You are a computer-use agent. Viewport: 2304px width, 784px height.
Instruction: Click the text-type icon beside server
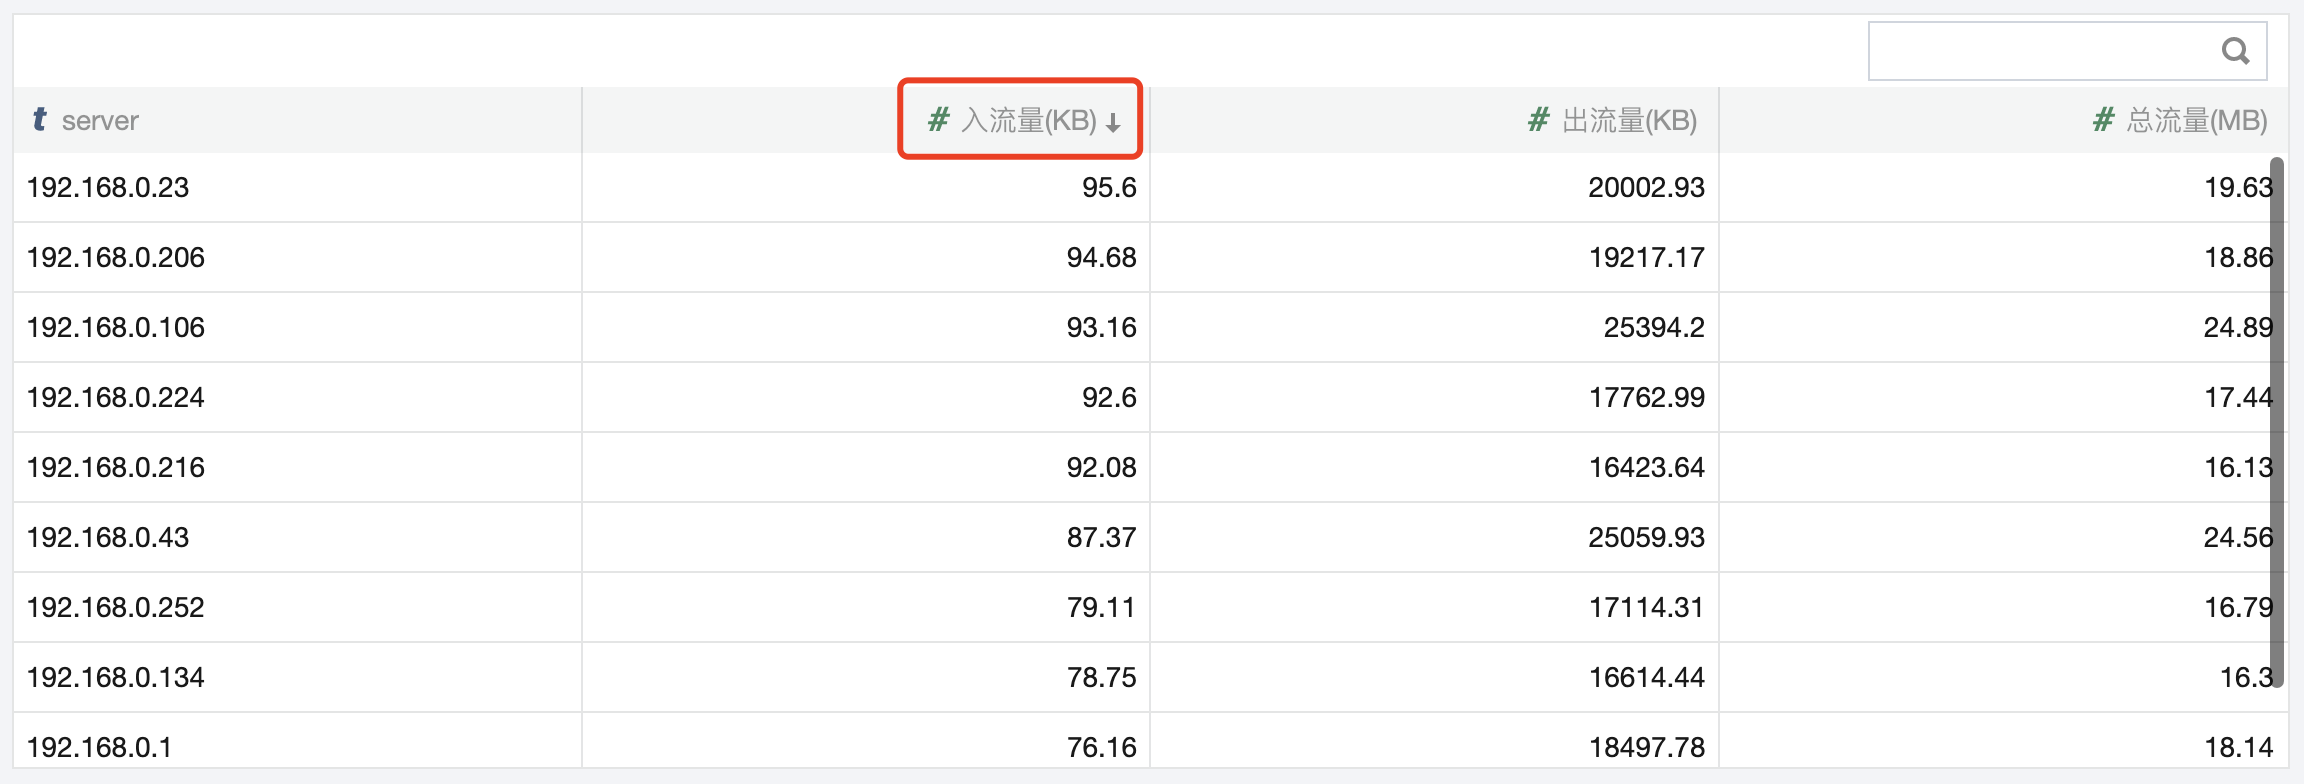[x=39, y=120]
